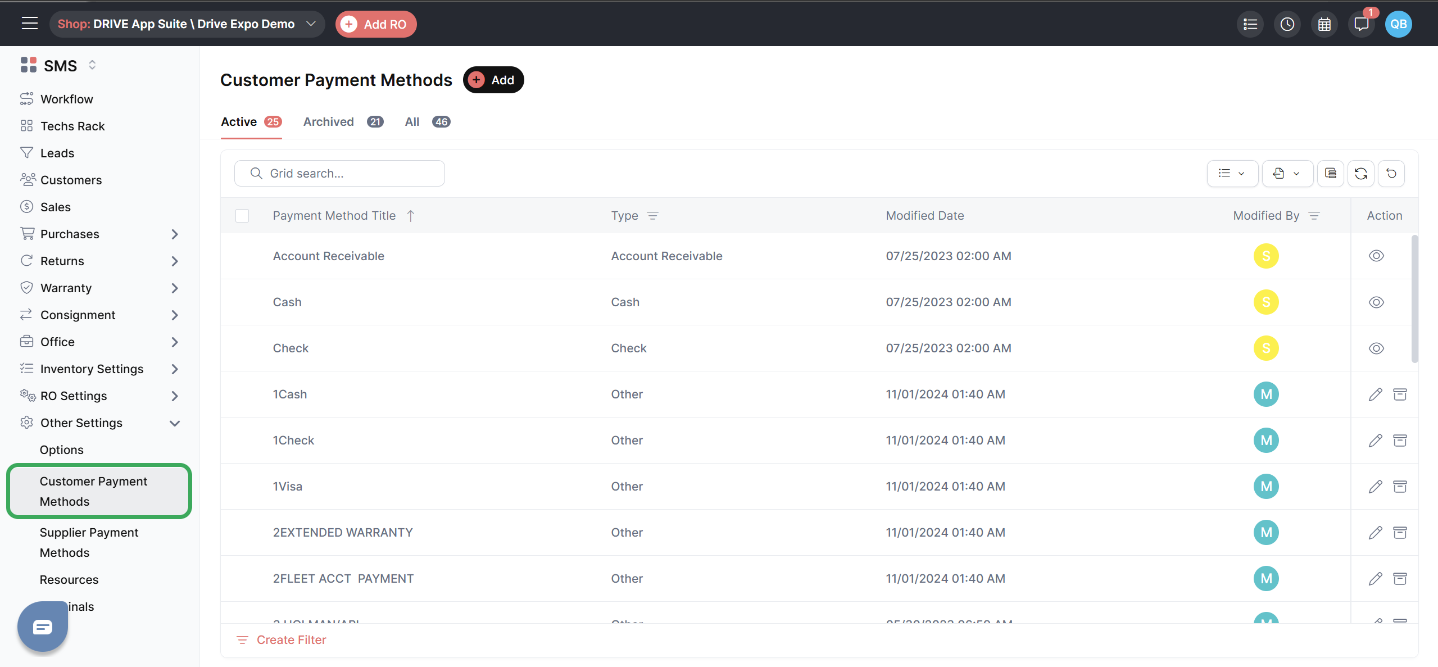
Task: Edit the 2EXTENDED WARRANTY payment method
Action: click(x=1375, y=532)
